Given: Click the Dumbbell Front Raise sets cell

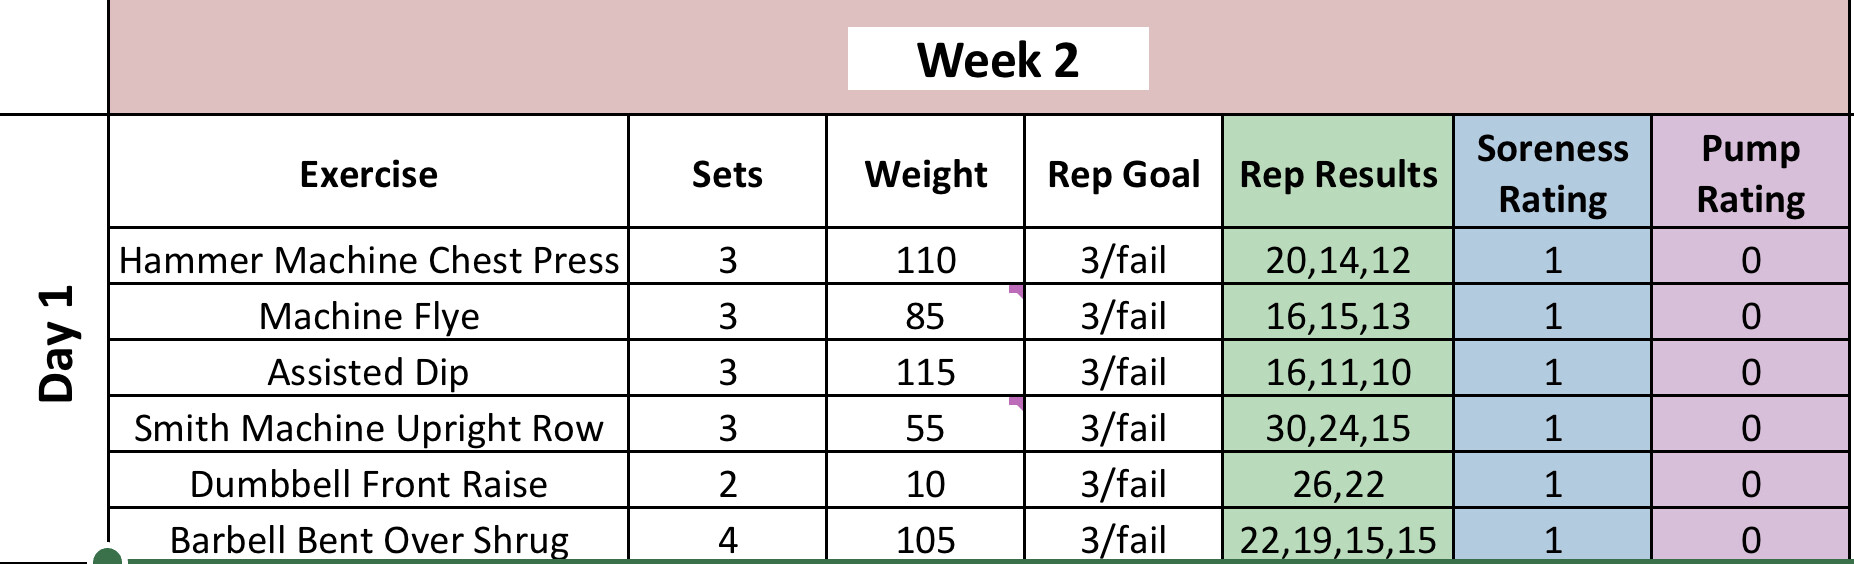Looking at the screenshot, I should coord(727,484).
